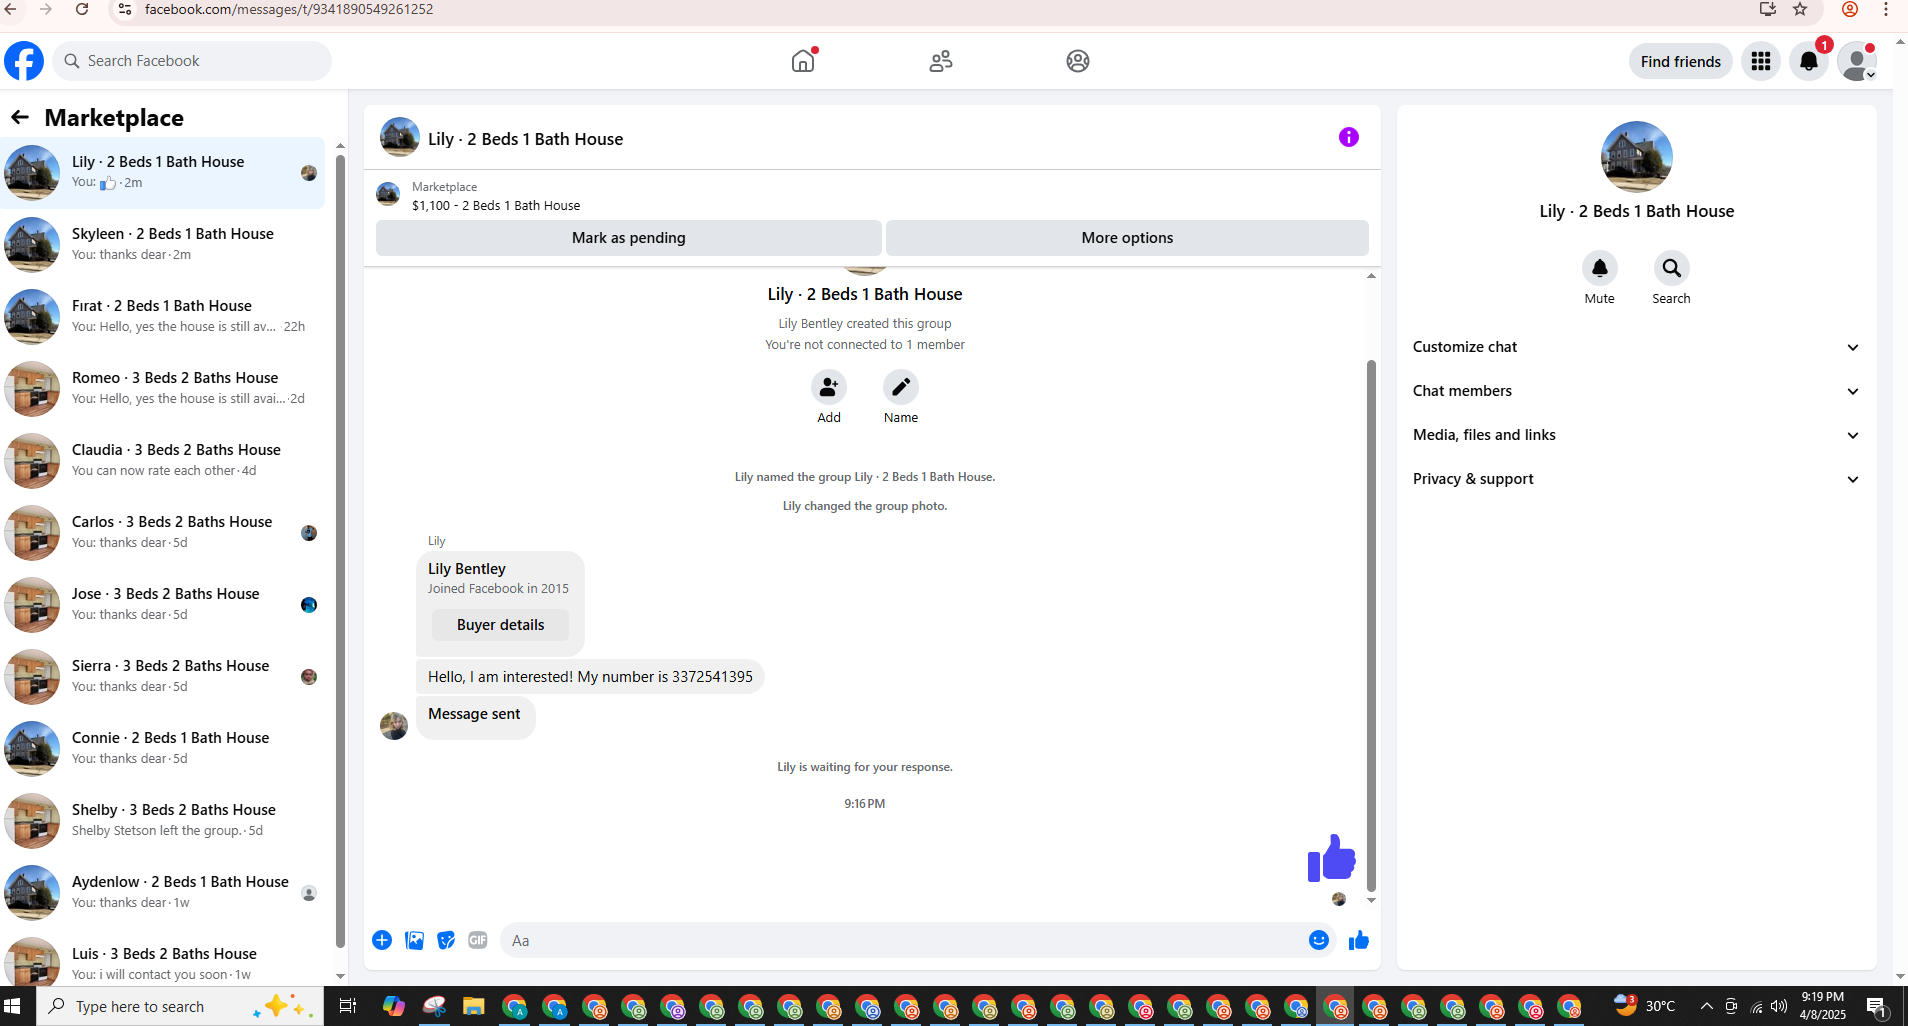Bookmark this page with star icon

[x=1800, y=9]
